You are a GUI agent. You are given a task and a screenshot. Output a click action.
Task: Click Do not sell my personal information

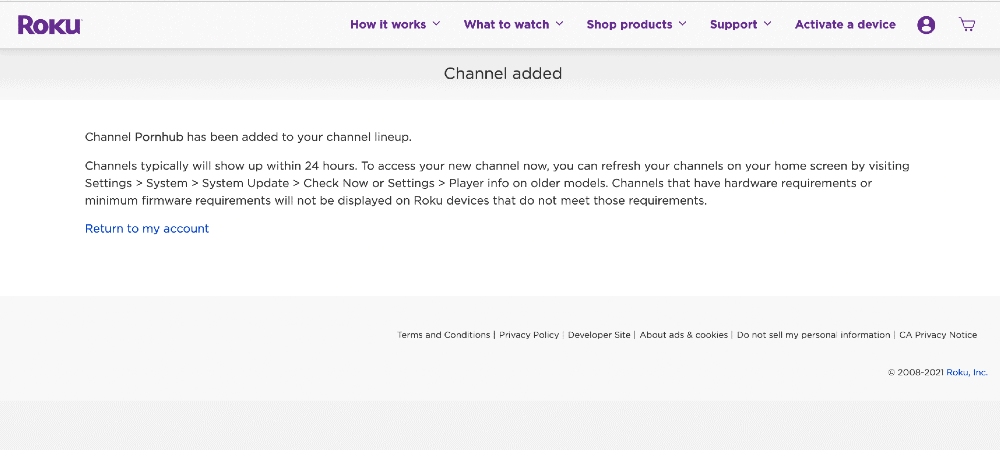[x=814, y=335]
